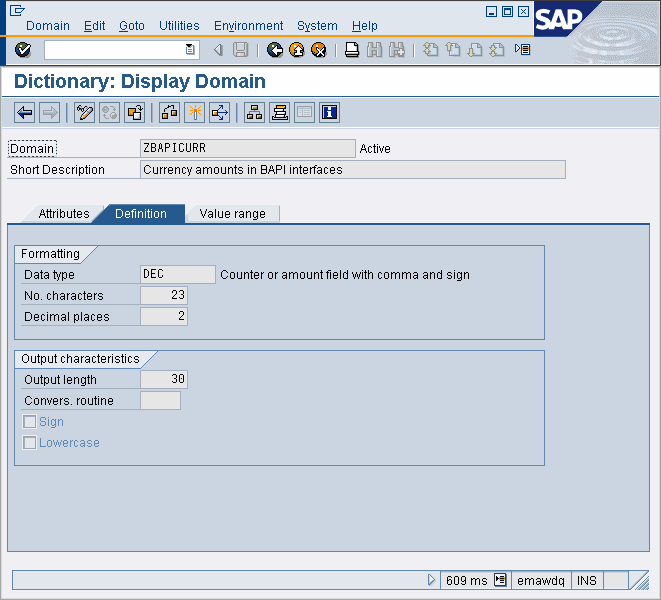Go to Last Page icon

(x=497, y=50)
